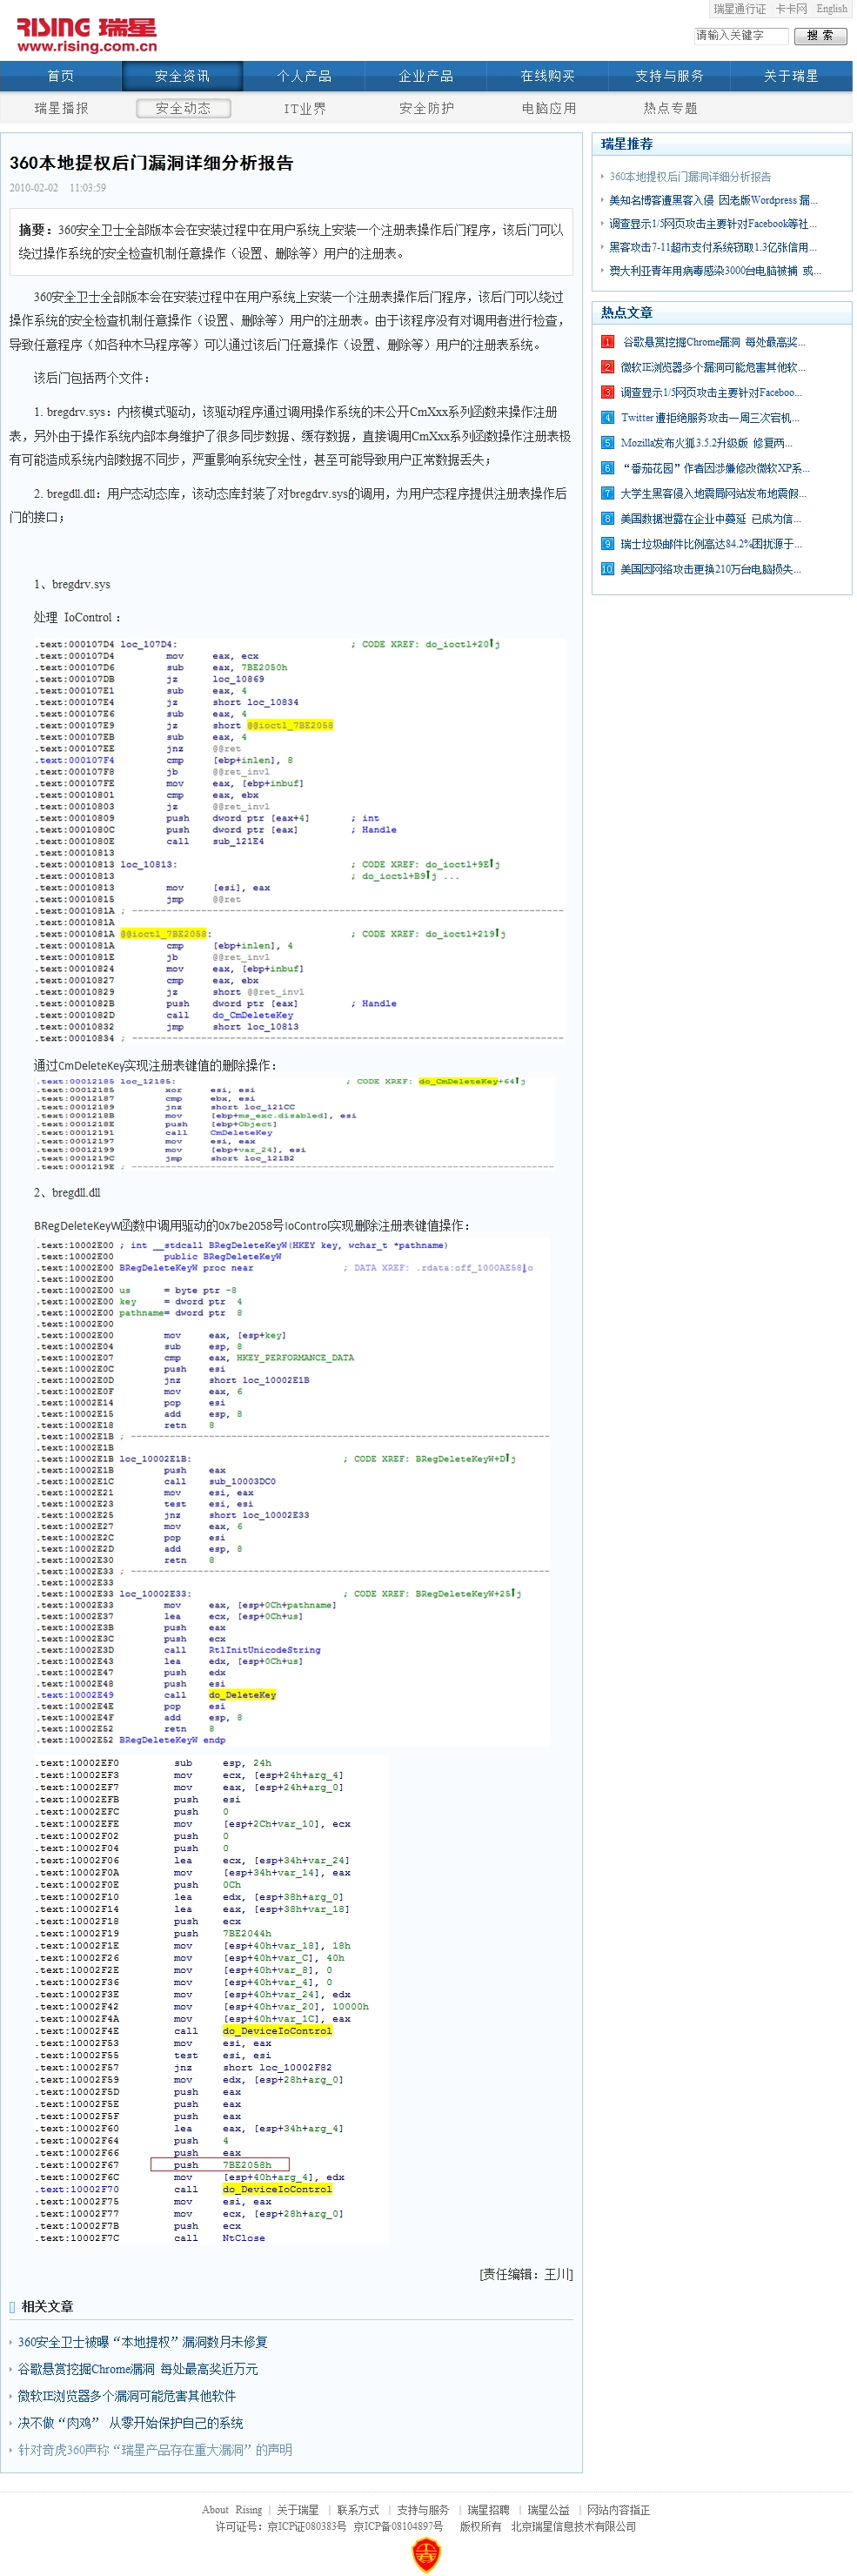Open the Wordpress blog hacked recommended article

(713, 200)
